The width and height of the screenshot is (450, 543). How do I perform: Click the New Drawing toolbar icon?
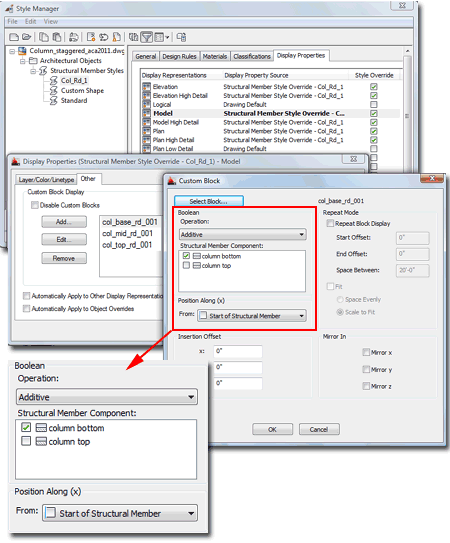point(14,37)
